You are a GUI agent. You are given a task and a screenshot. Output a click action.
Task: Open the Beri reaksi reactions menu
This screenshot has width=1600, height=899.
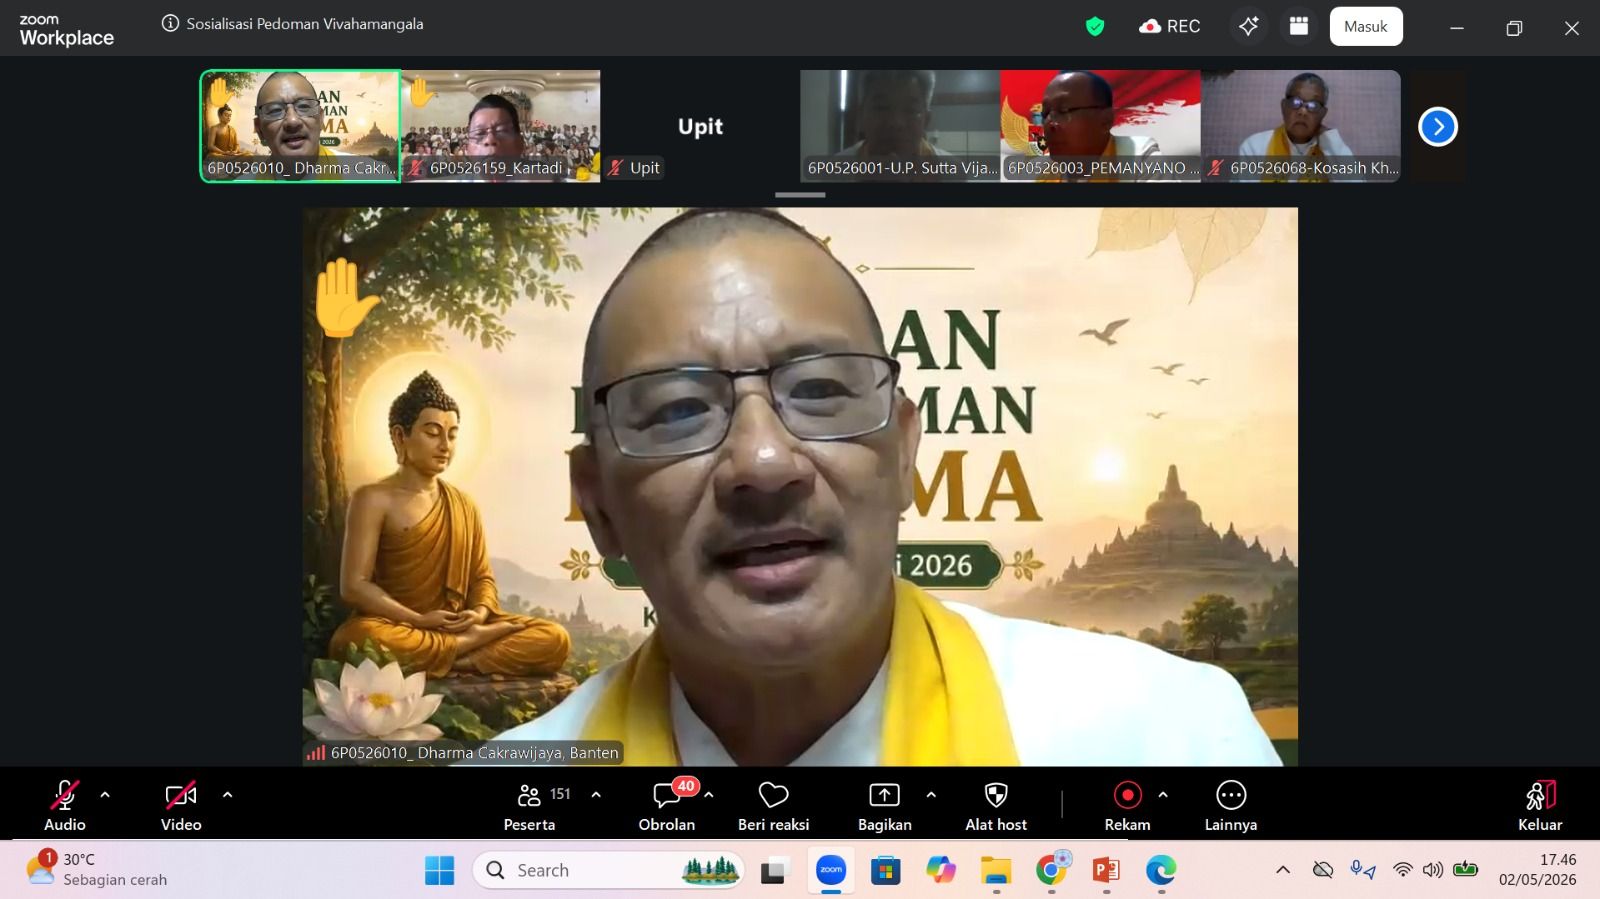click(774, 805)
